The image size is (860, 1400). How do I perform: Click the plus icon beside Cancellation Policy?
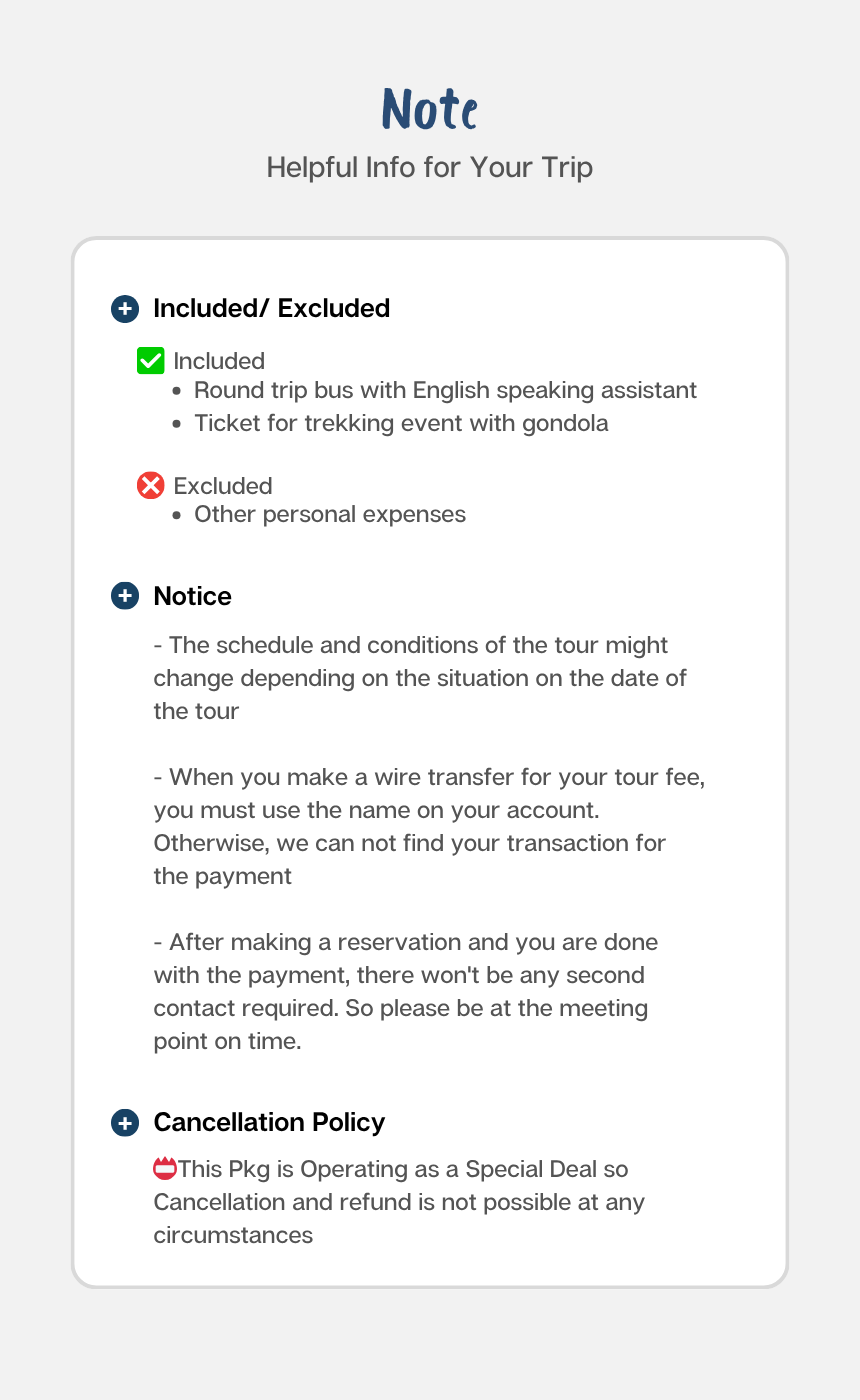[x=124, y=1123]
